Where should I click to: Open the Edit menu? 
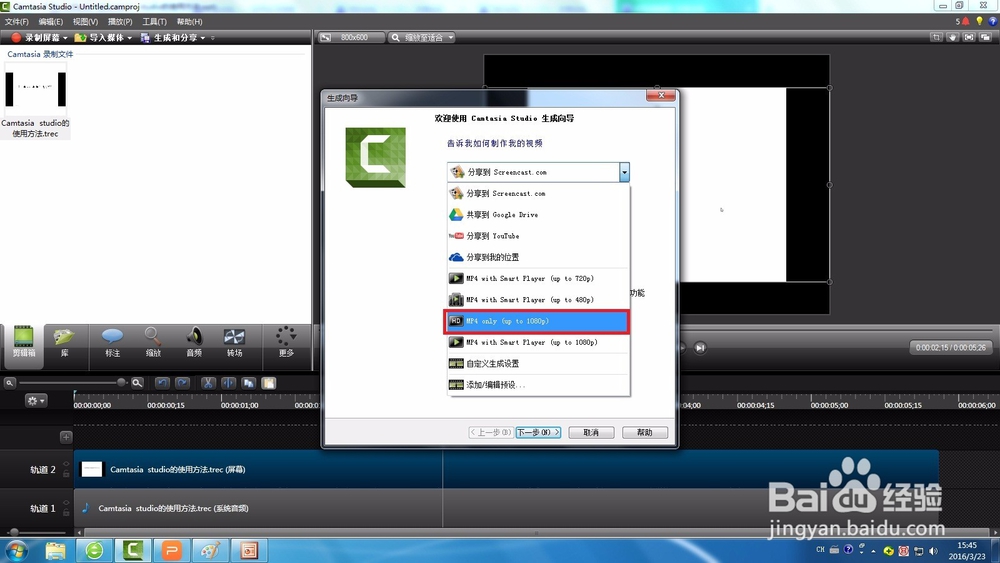pyautogui.click(x=50, y=22)
